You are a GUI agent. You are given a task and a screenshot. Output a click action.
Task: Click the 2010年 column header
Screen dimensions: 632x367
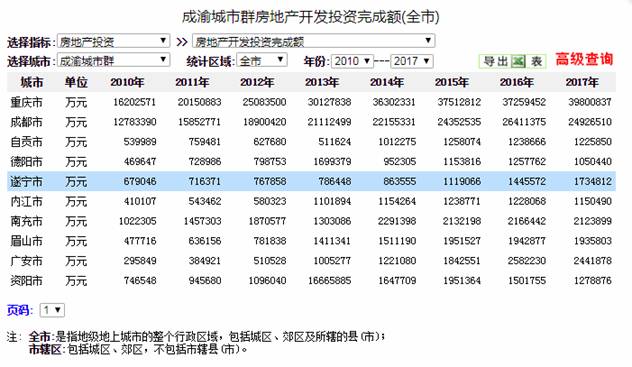pyautogui.click(x=127, y=82)
